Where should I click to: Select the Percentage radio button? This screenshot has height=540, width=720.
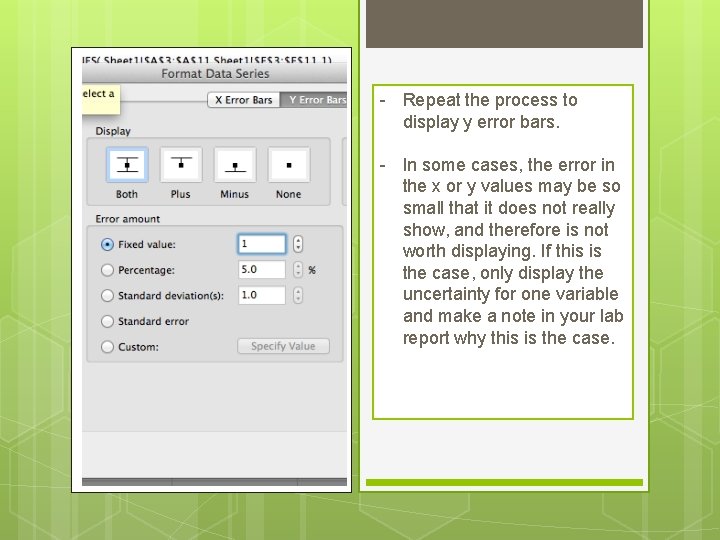click(107, 270)
